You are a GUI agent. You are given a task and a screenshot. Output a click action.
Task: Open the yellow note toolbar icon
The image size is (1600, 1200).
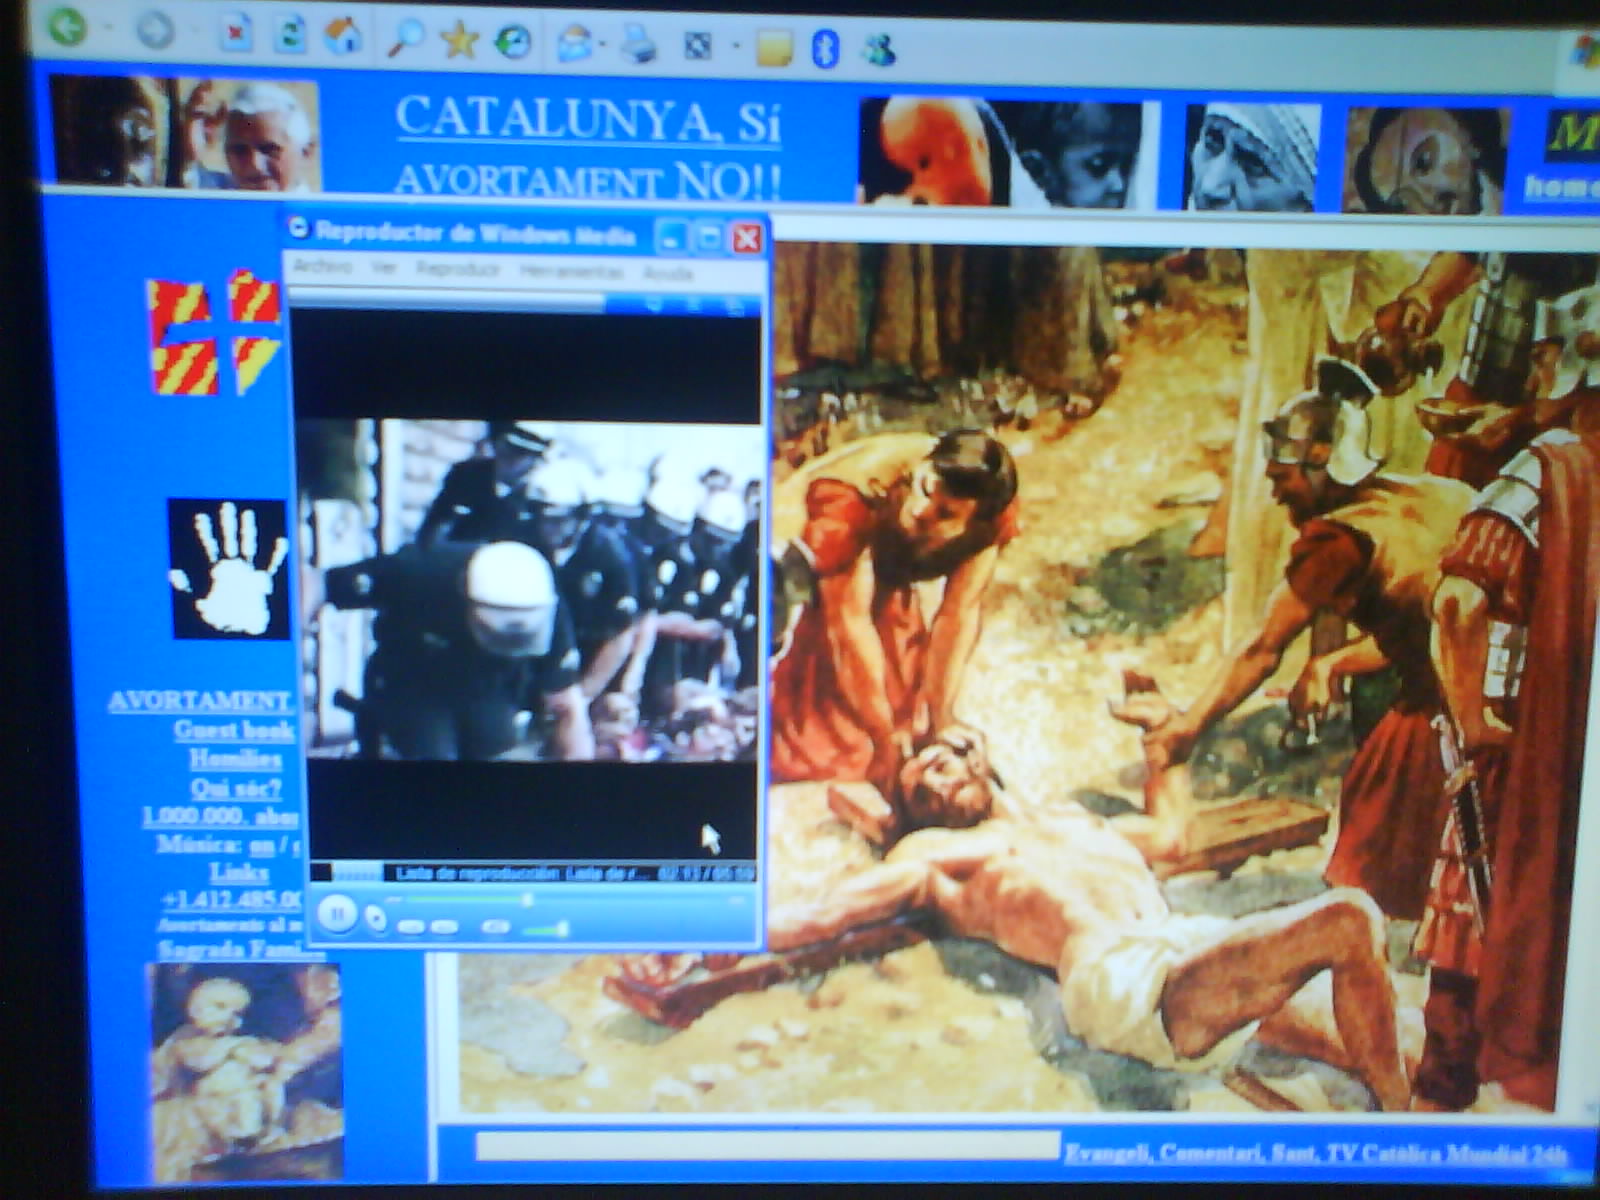click(774, 49)
